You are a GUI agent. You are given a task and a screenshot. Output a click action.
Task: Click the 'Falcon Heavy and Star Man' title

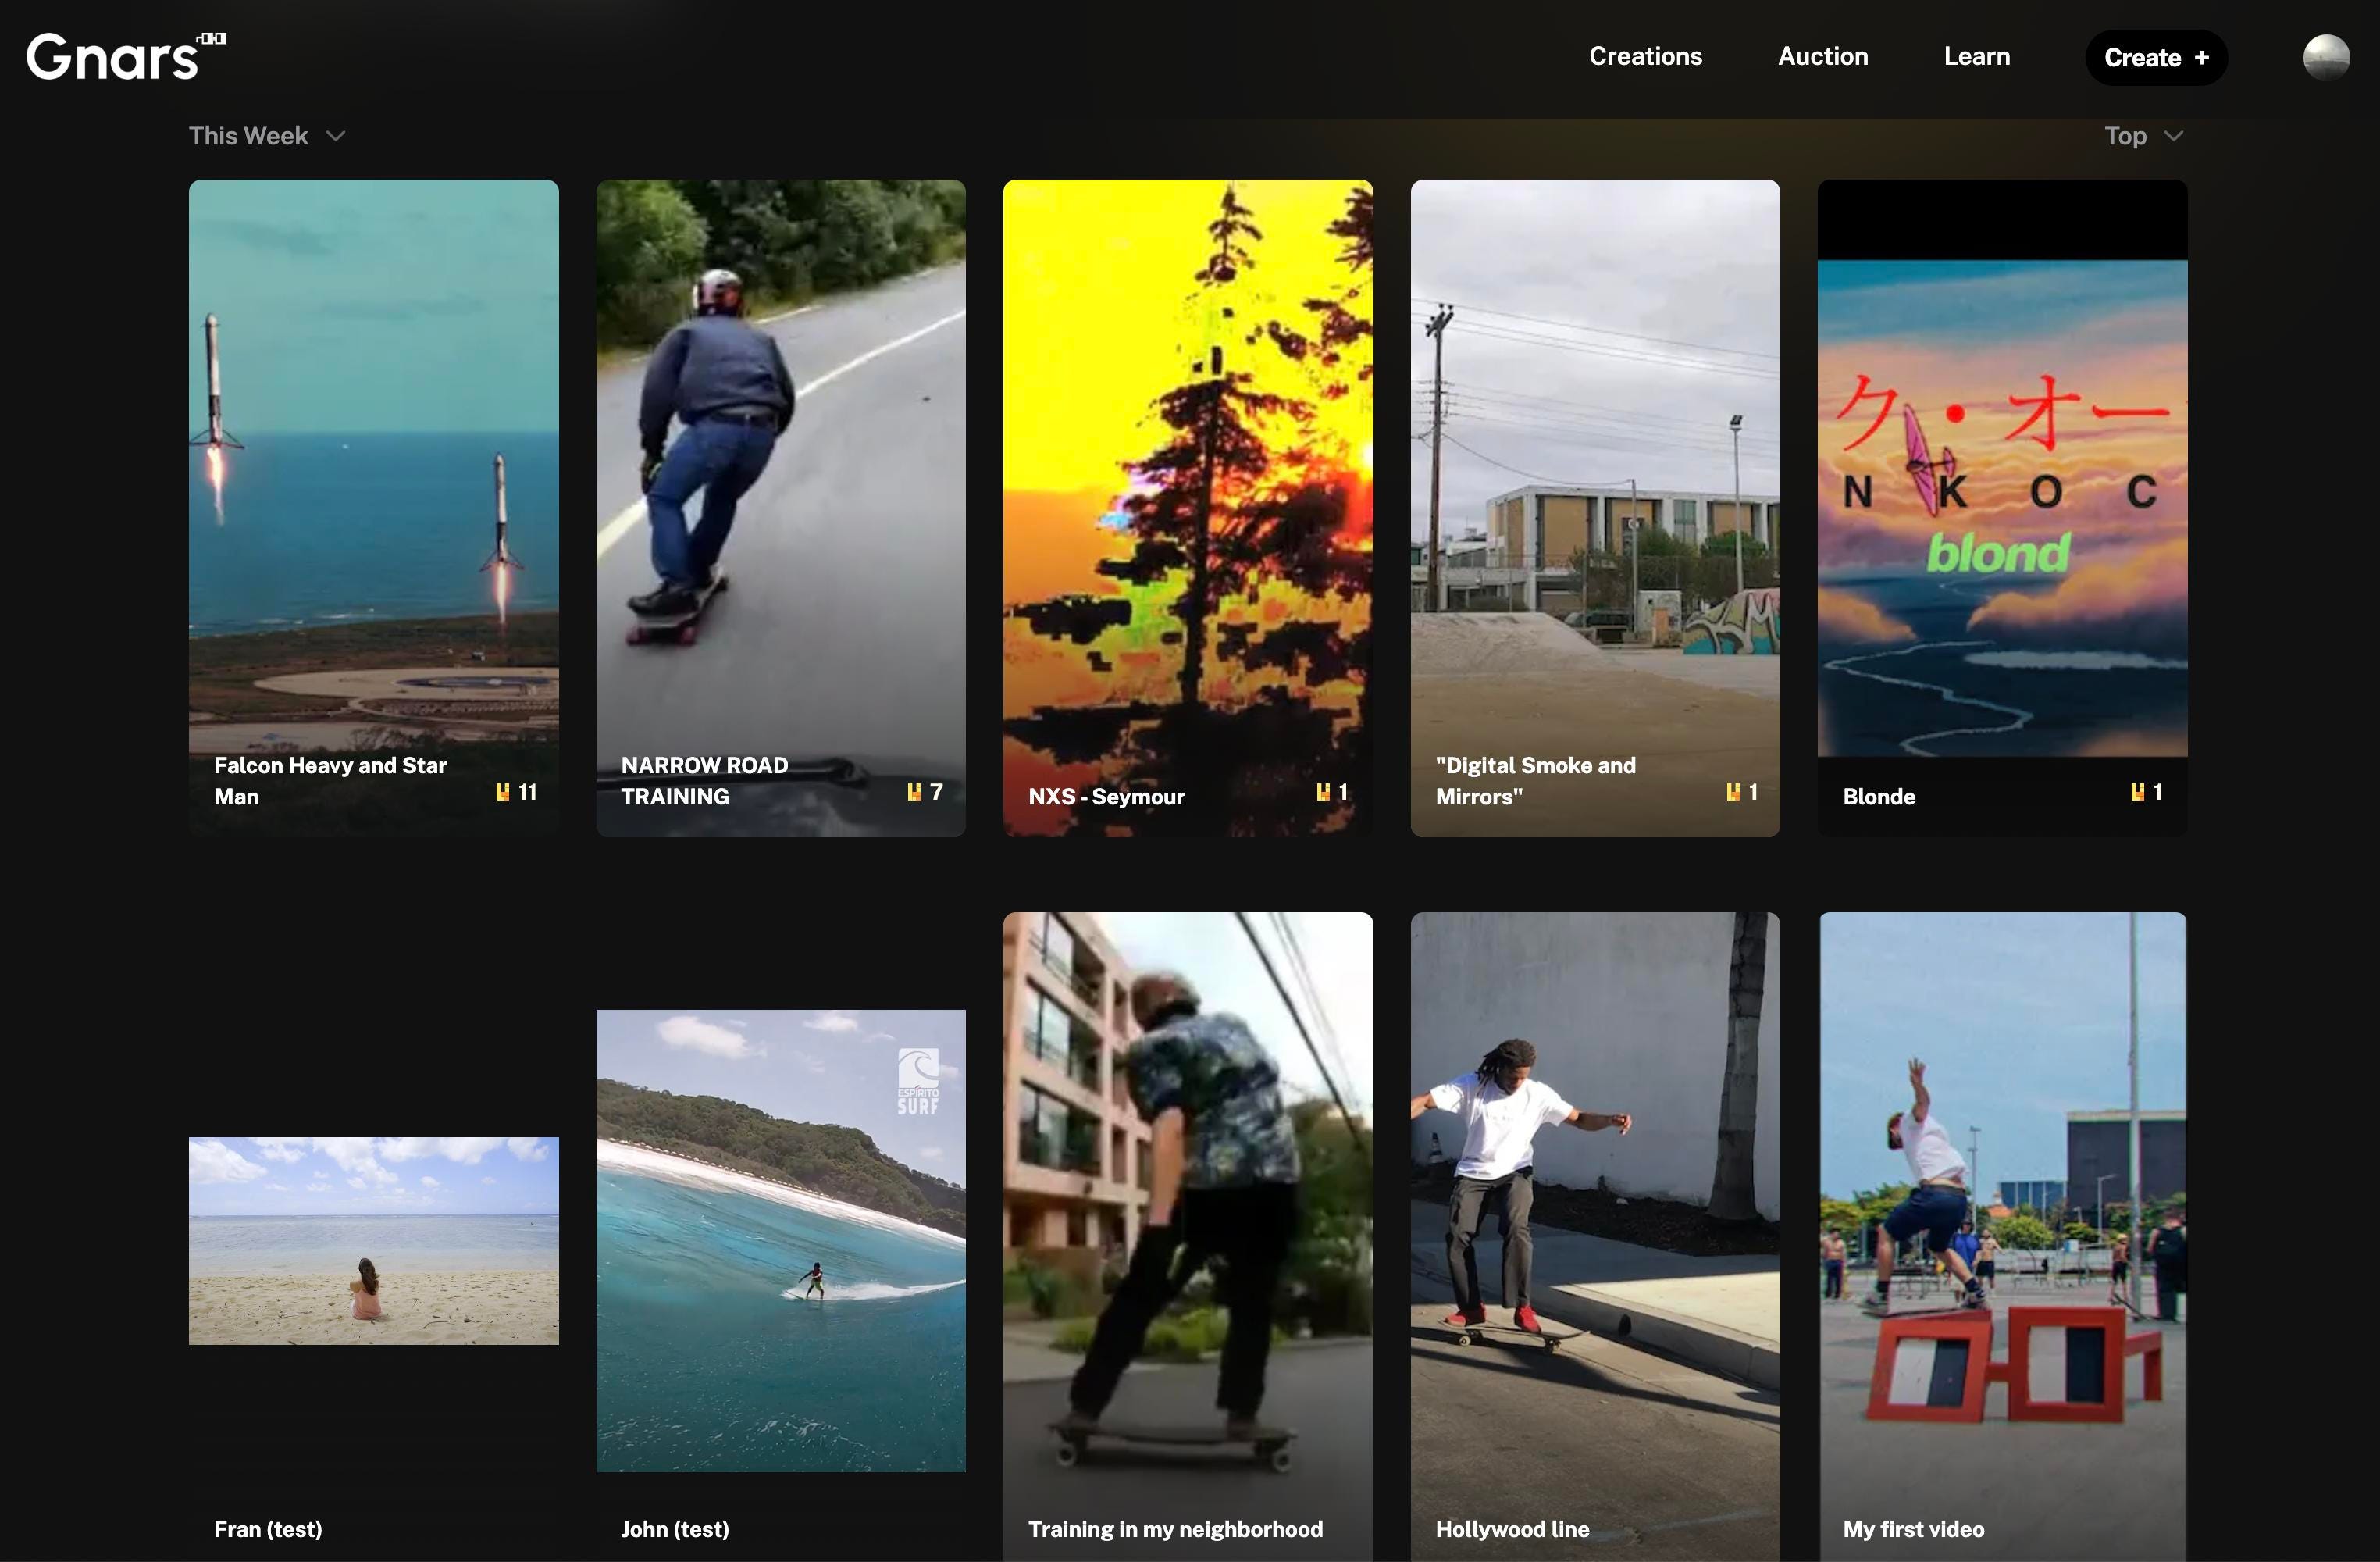click(330, 781)
